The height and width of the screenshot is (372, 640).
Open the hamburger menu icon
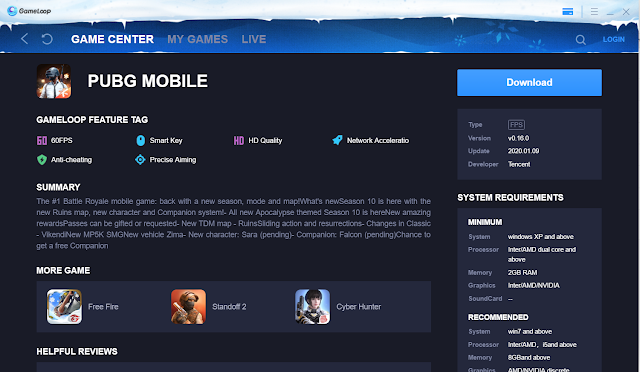coord(594,11)
